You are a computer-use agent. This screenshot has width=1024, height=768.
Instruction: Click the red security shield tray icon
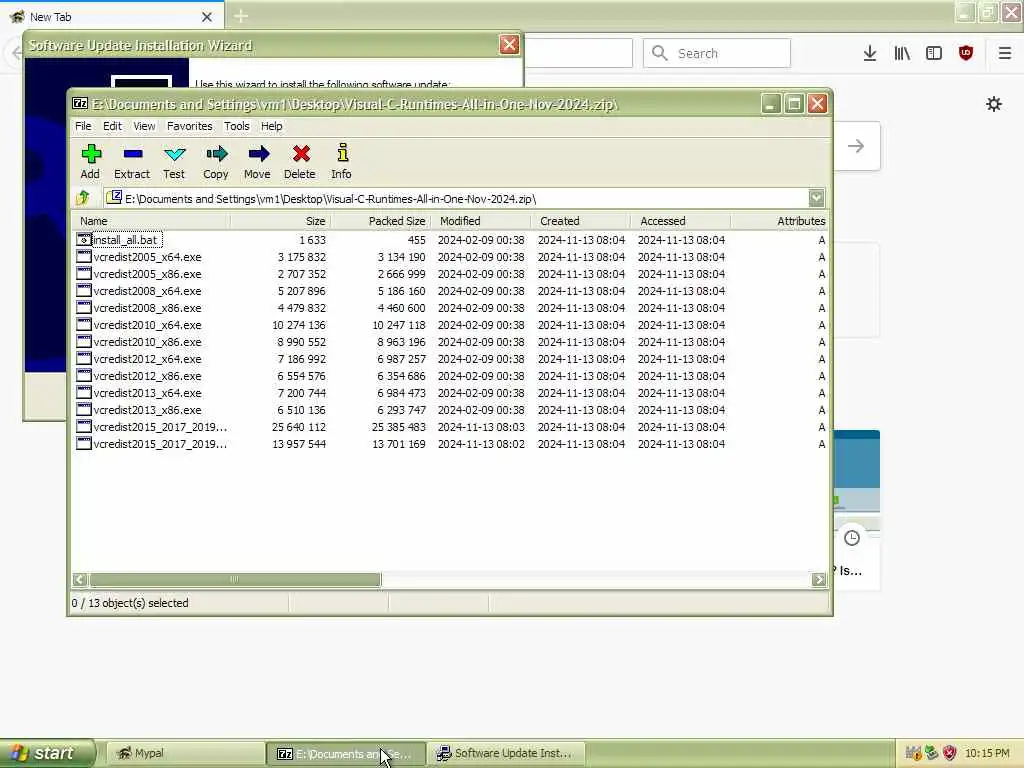[950, 753]
